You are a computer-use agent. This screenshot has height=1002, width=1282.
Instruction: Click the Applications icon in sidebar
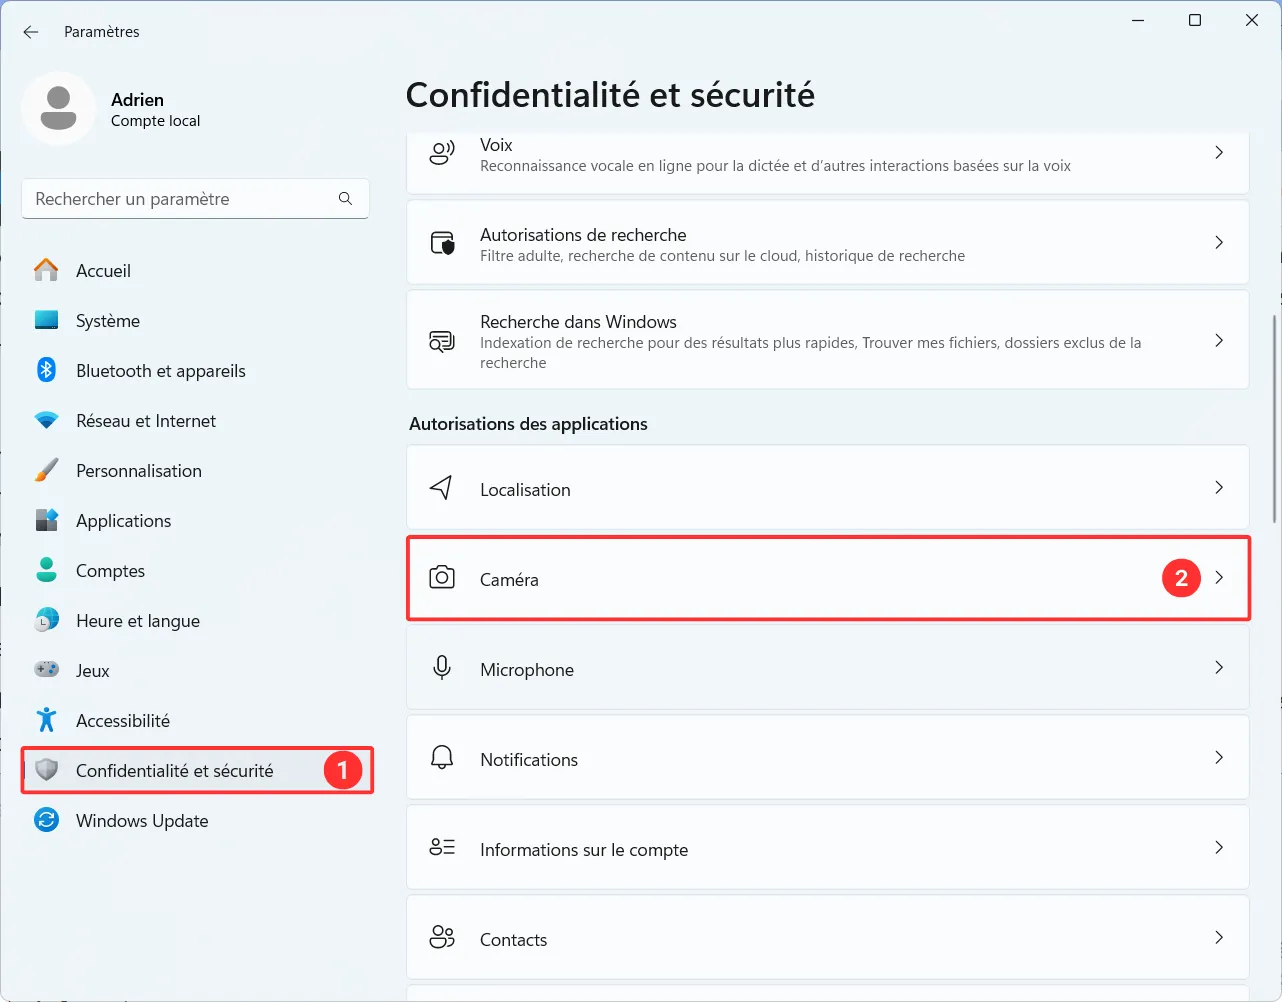[46, 520]
